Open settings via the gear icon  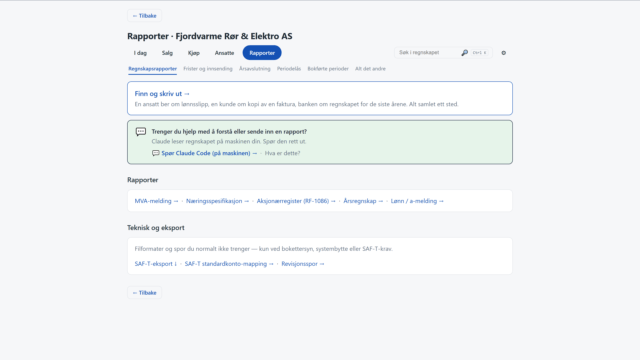(x=504, y=53)
